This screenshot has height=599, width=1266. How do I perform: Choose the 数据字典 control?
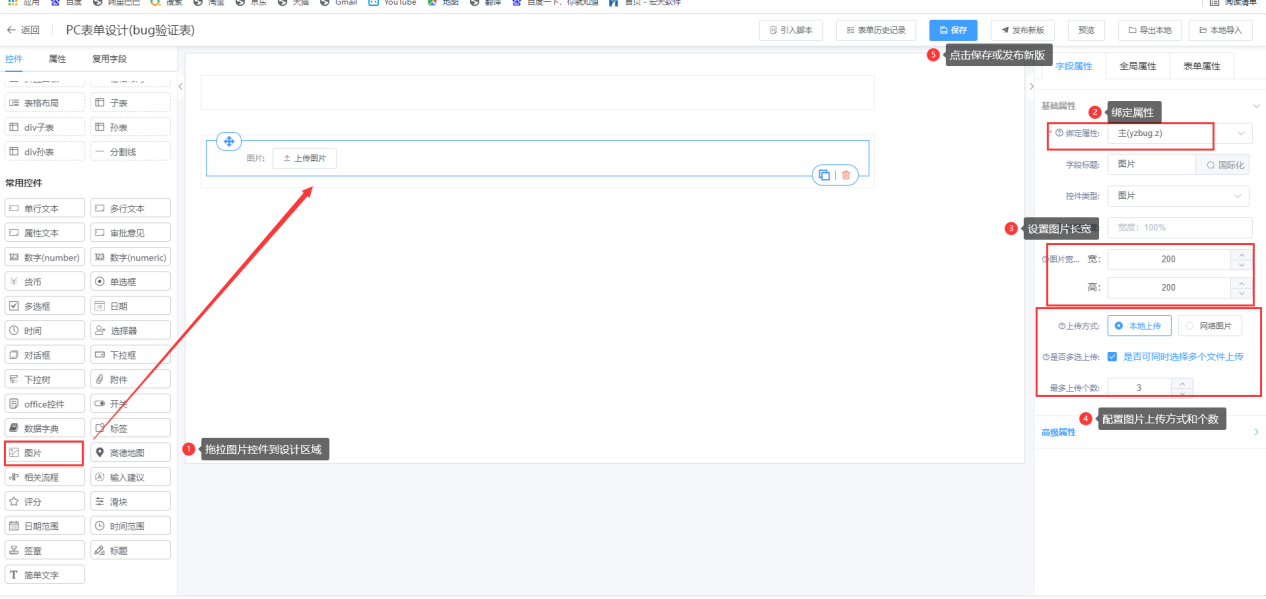(44, 428)
